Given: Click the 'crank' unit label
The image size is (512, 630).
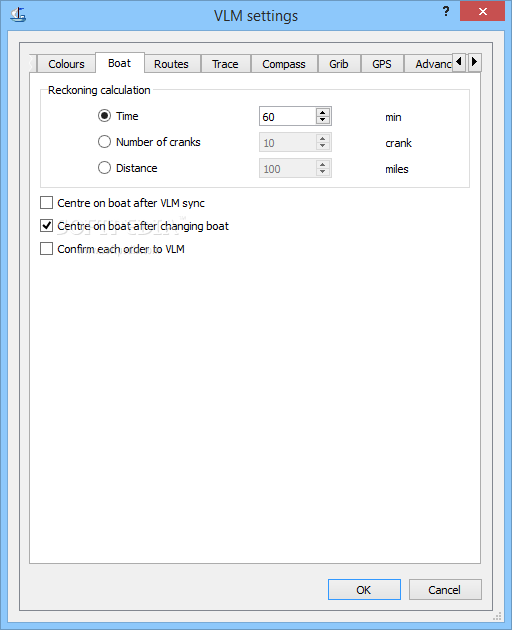Looking at the screenshot, I should point(398,143).
